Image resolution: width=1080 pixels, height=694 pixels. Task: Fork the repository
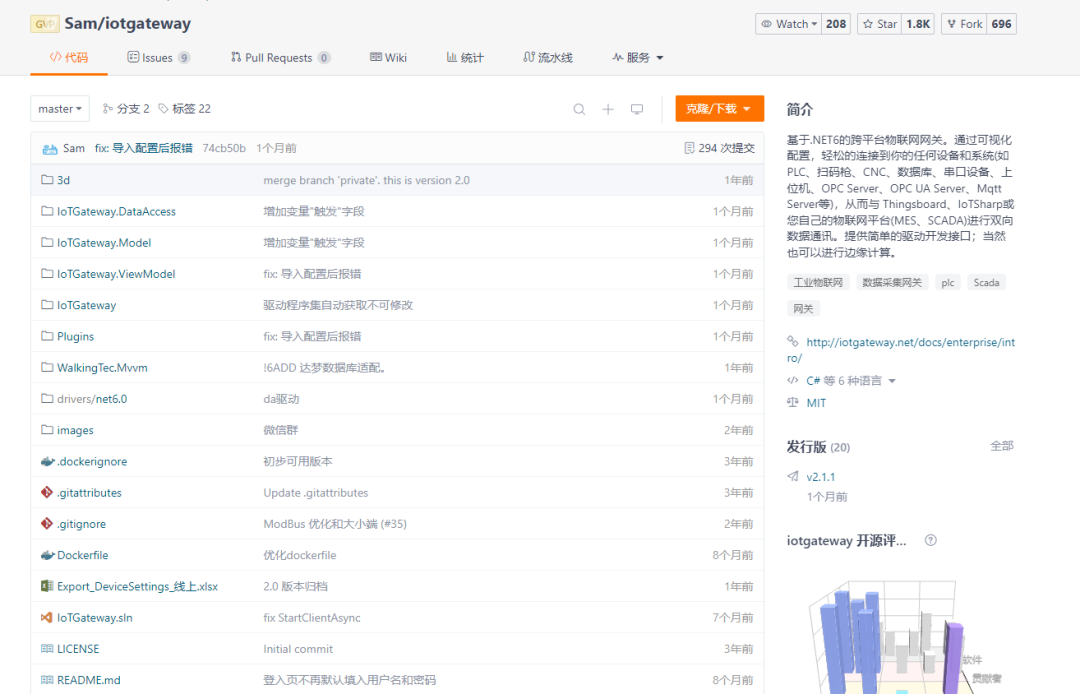[964, 24]
